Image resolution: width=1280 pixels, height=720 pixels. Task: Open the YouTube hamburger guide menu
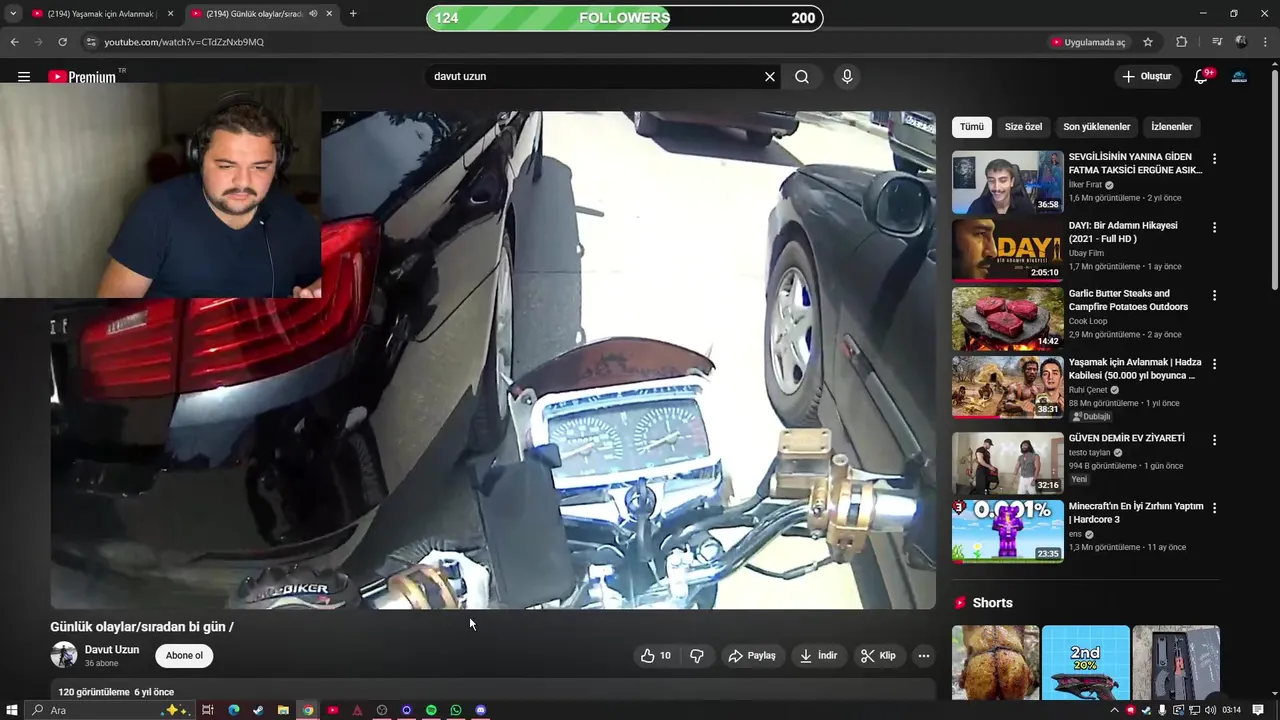point(24,76)
